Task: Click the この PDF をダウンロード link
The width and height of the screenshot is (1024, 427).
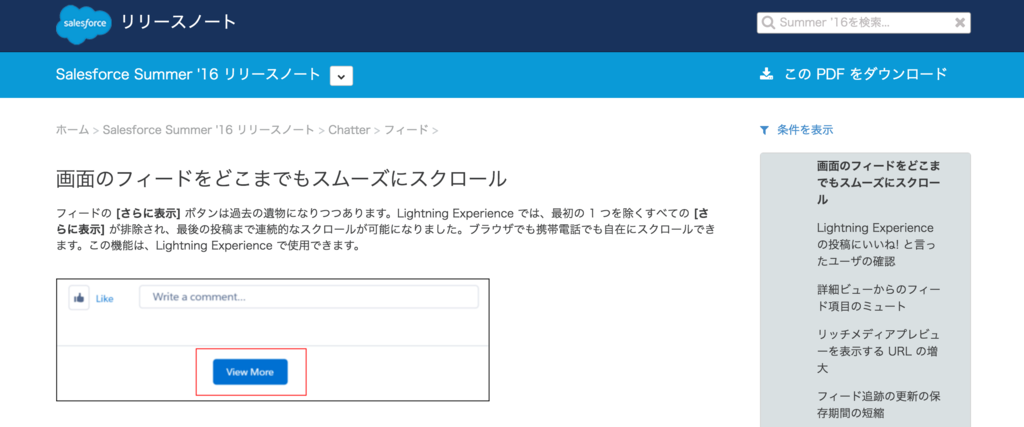Action: [865, 74]
